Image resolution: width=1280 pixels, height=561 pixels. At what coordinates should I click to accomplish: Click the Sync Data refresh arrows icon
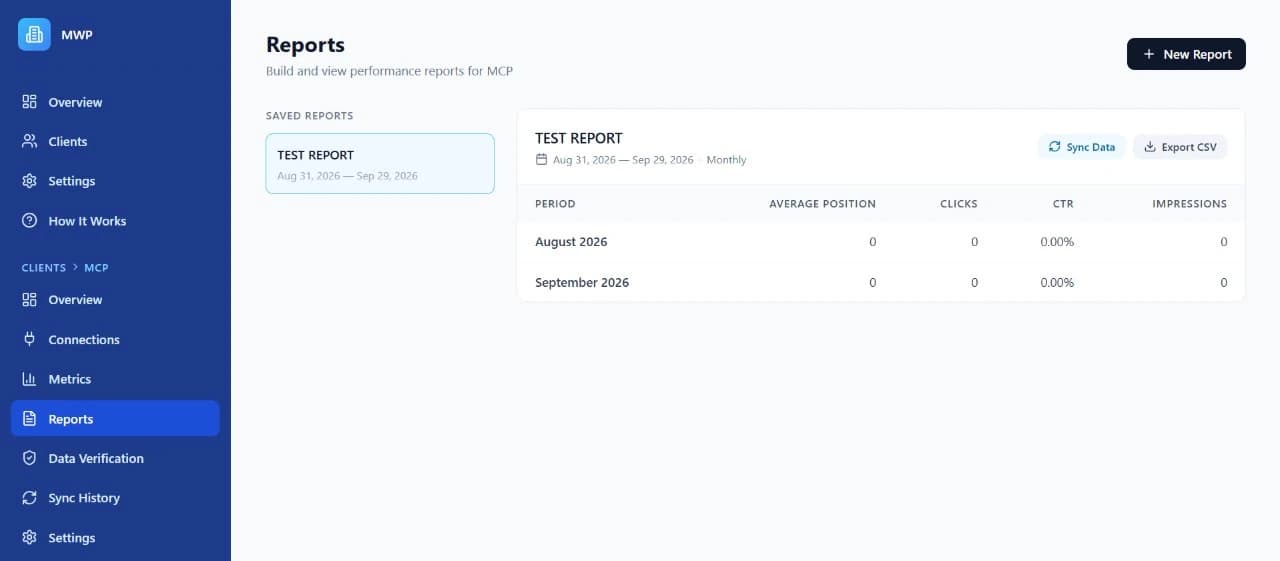point(1054,147)
